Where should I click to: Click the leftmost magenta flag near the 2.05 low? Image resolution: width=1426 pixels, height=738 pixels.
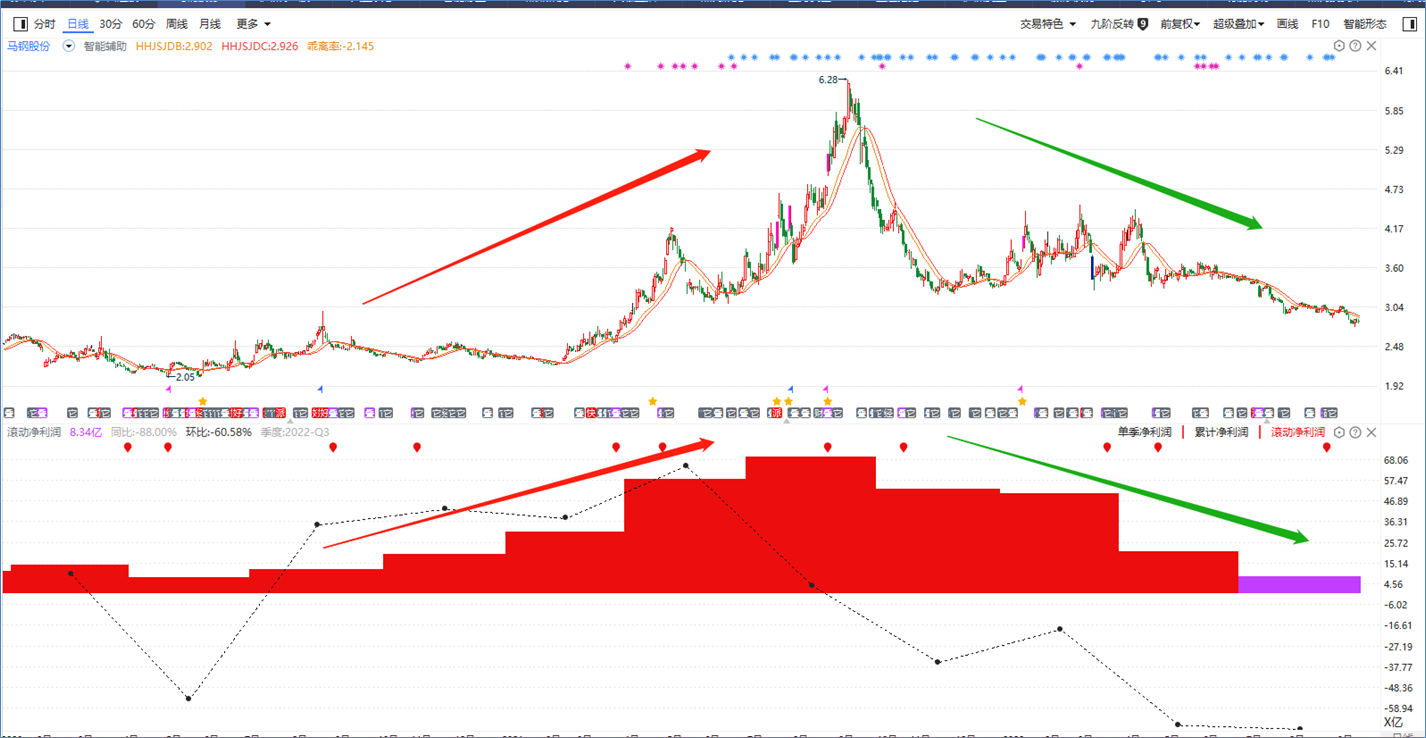click(x=168, y=389)
